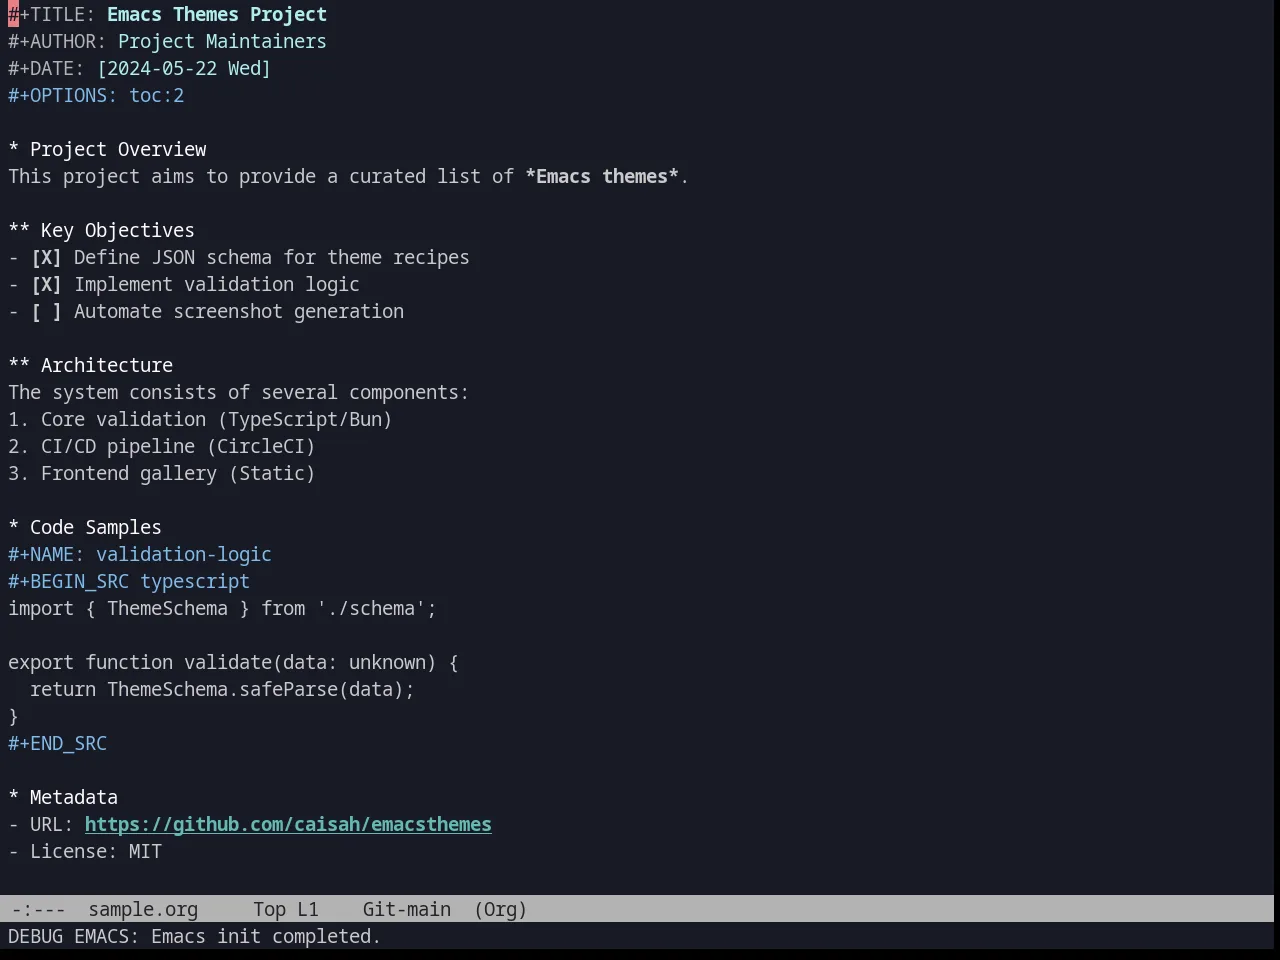Check the Automate screenshot generation box
The image size is (1280, 960).
46,311
